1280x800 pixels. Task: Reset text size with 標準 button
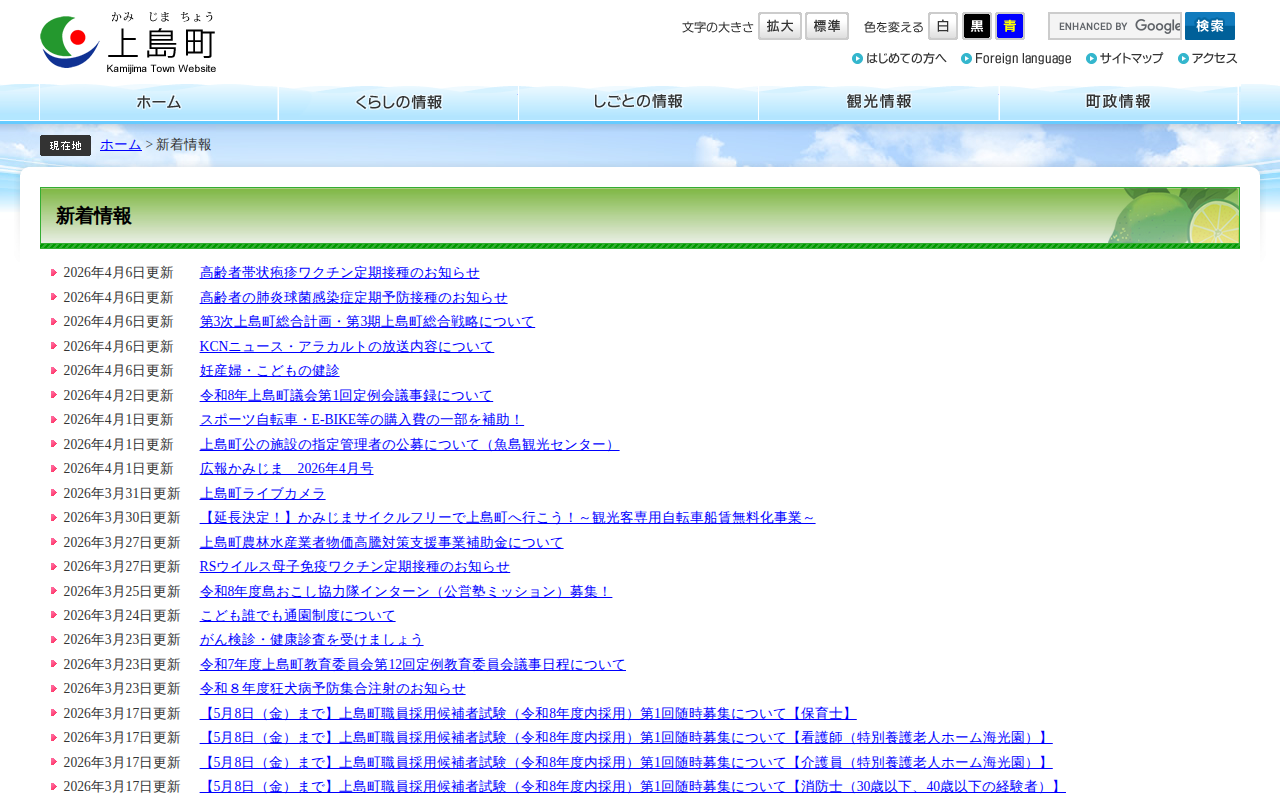click(x=827, y=26)
